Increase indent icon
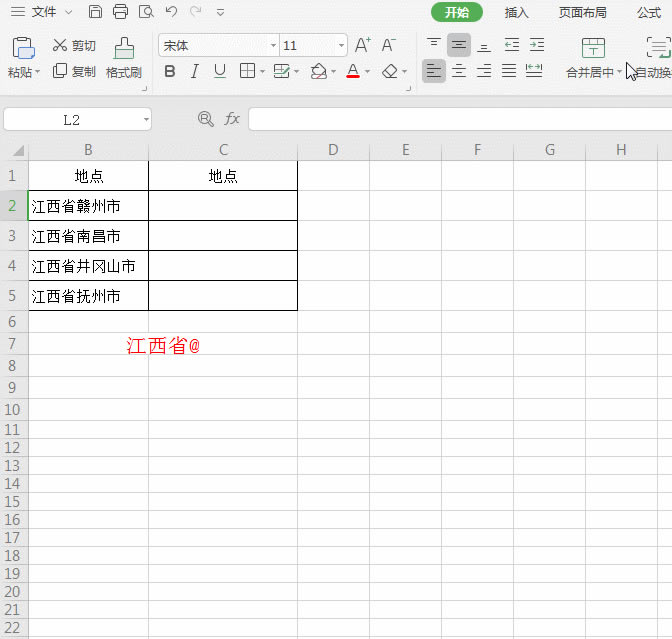672x639 pixels. 537,45
